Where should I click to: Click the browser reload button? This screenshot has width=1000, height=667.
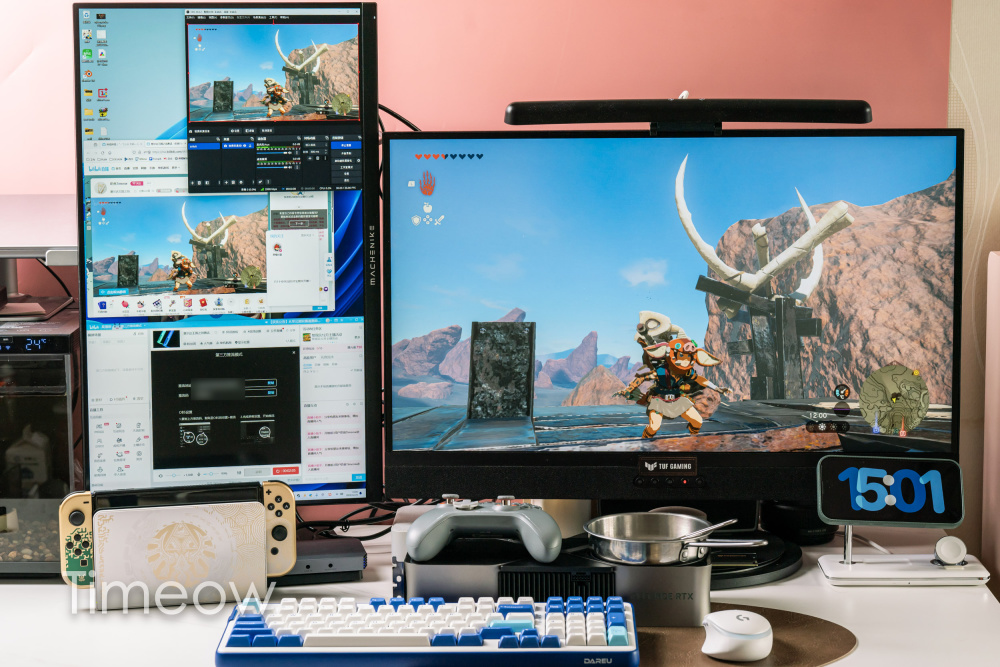(x=103, y=153)
